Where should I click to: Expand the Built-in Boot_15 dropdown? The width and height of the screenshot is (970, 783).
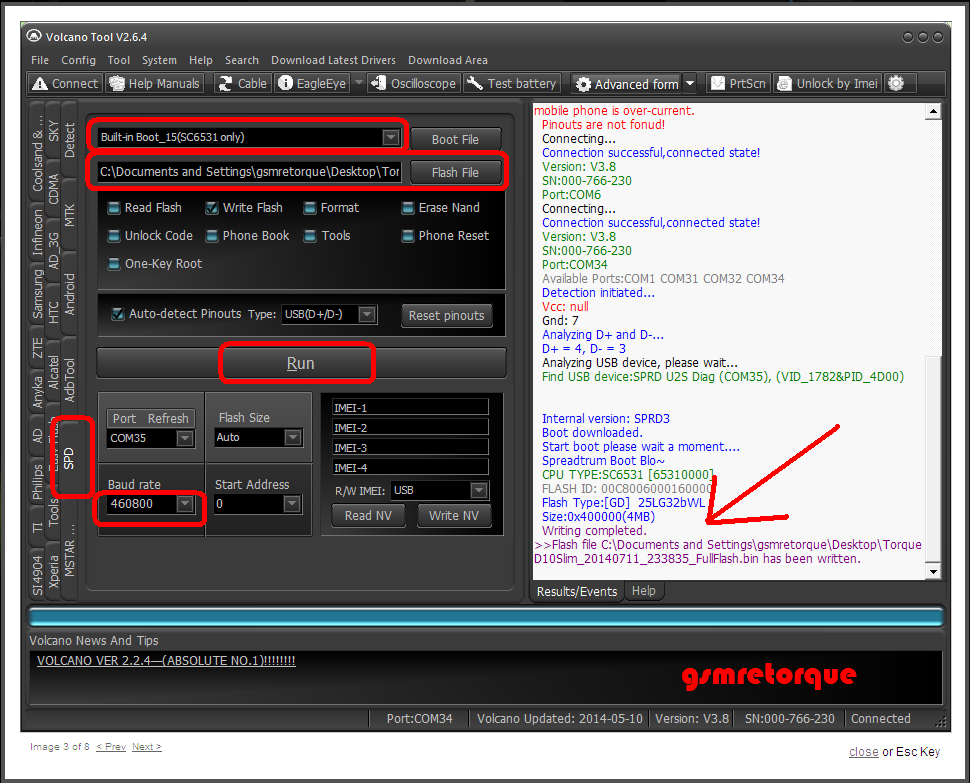pos(390,138)
